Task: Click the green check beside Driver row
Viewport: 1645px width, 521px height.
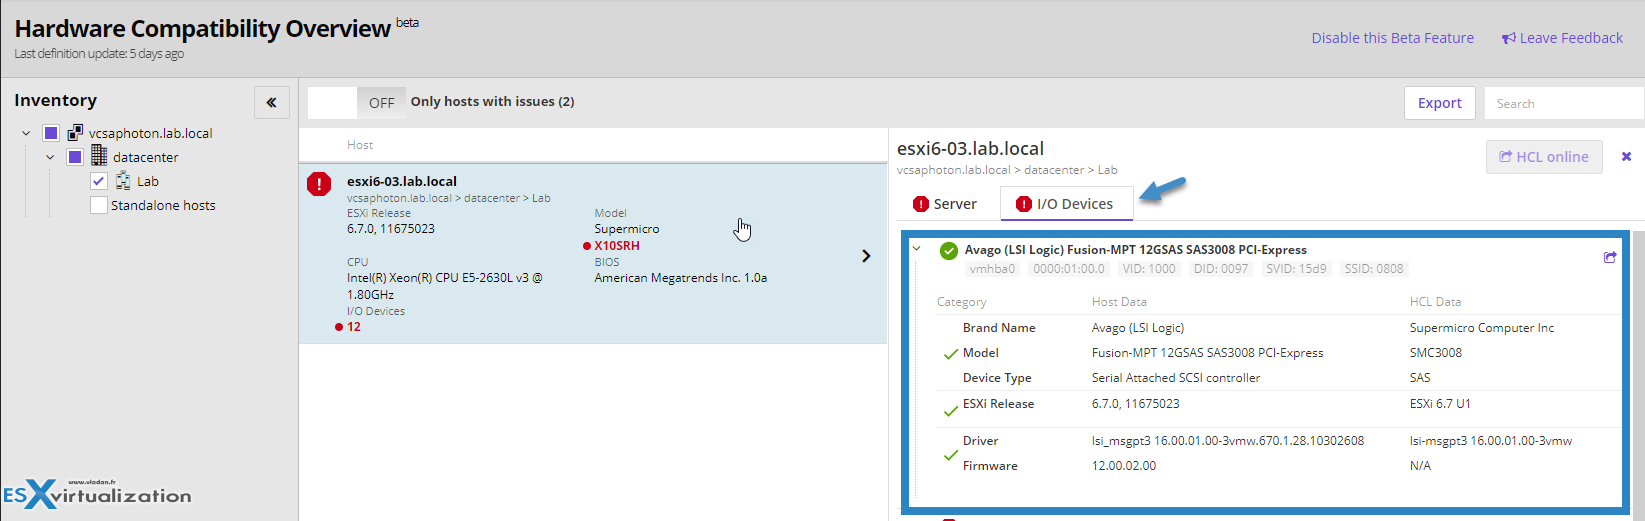Action: pos(950,455)
